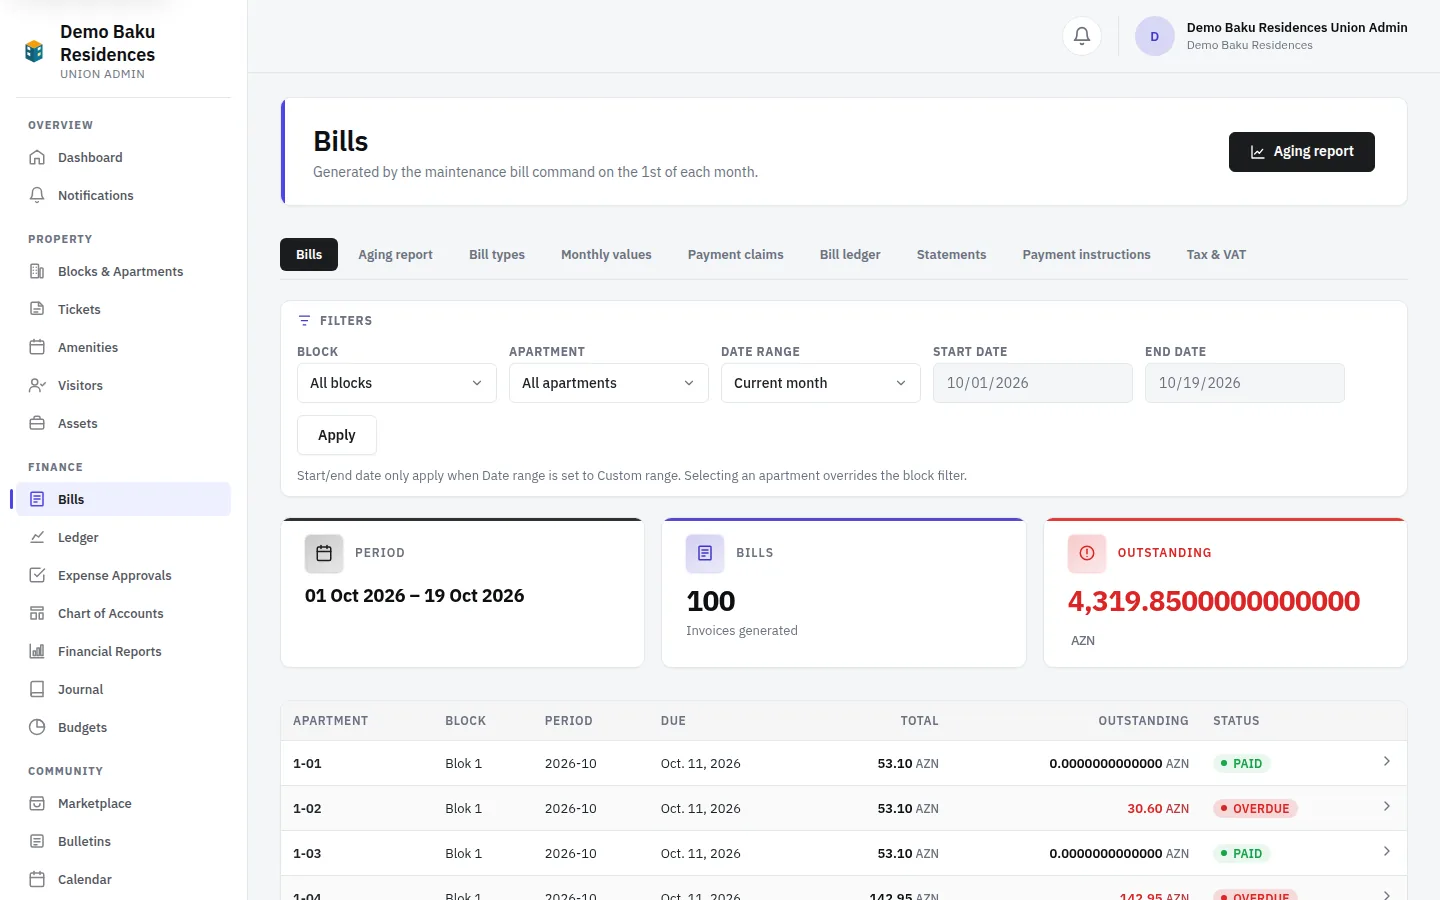
Task: Expand the 1-02 bill row chevron
Action: pyautogui.click(x=1386, y=807)
